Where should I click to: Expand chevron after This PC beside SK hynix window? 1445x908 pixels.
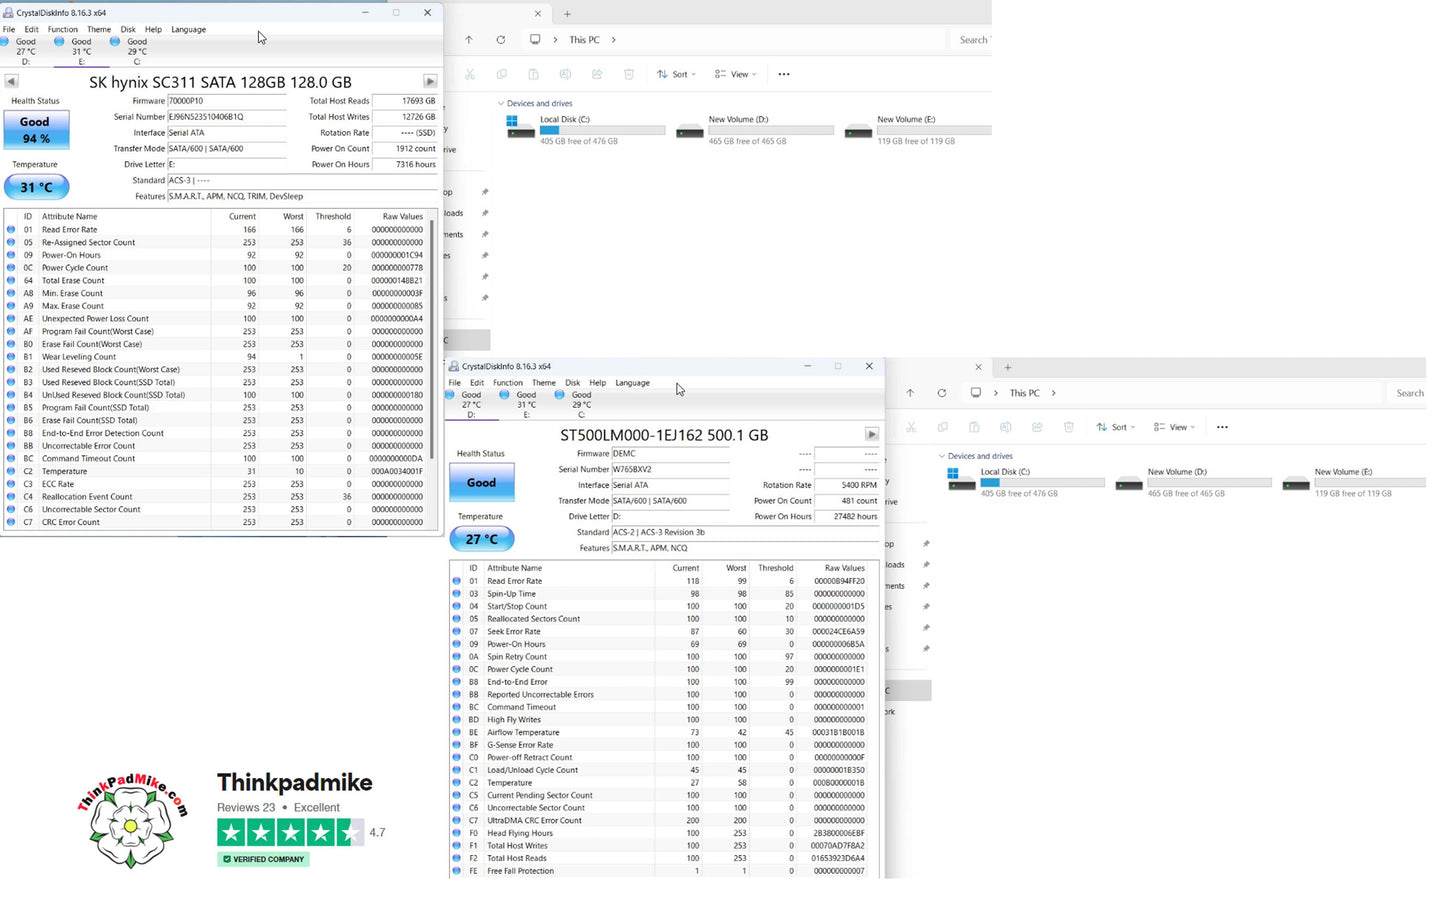(x=613, y=40)
